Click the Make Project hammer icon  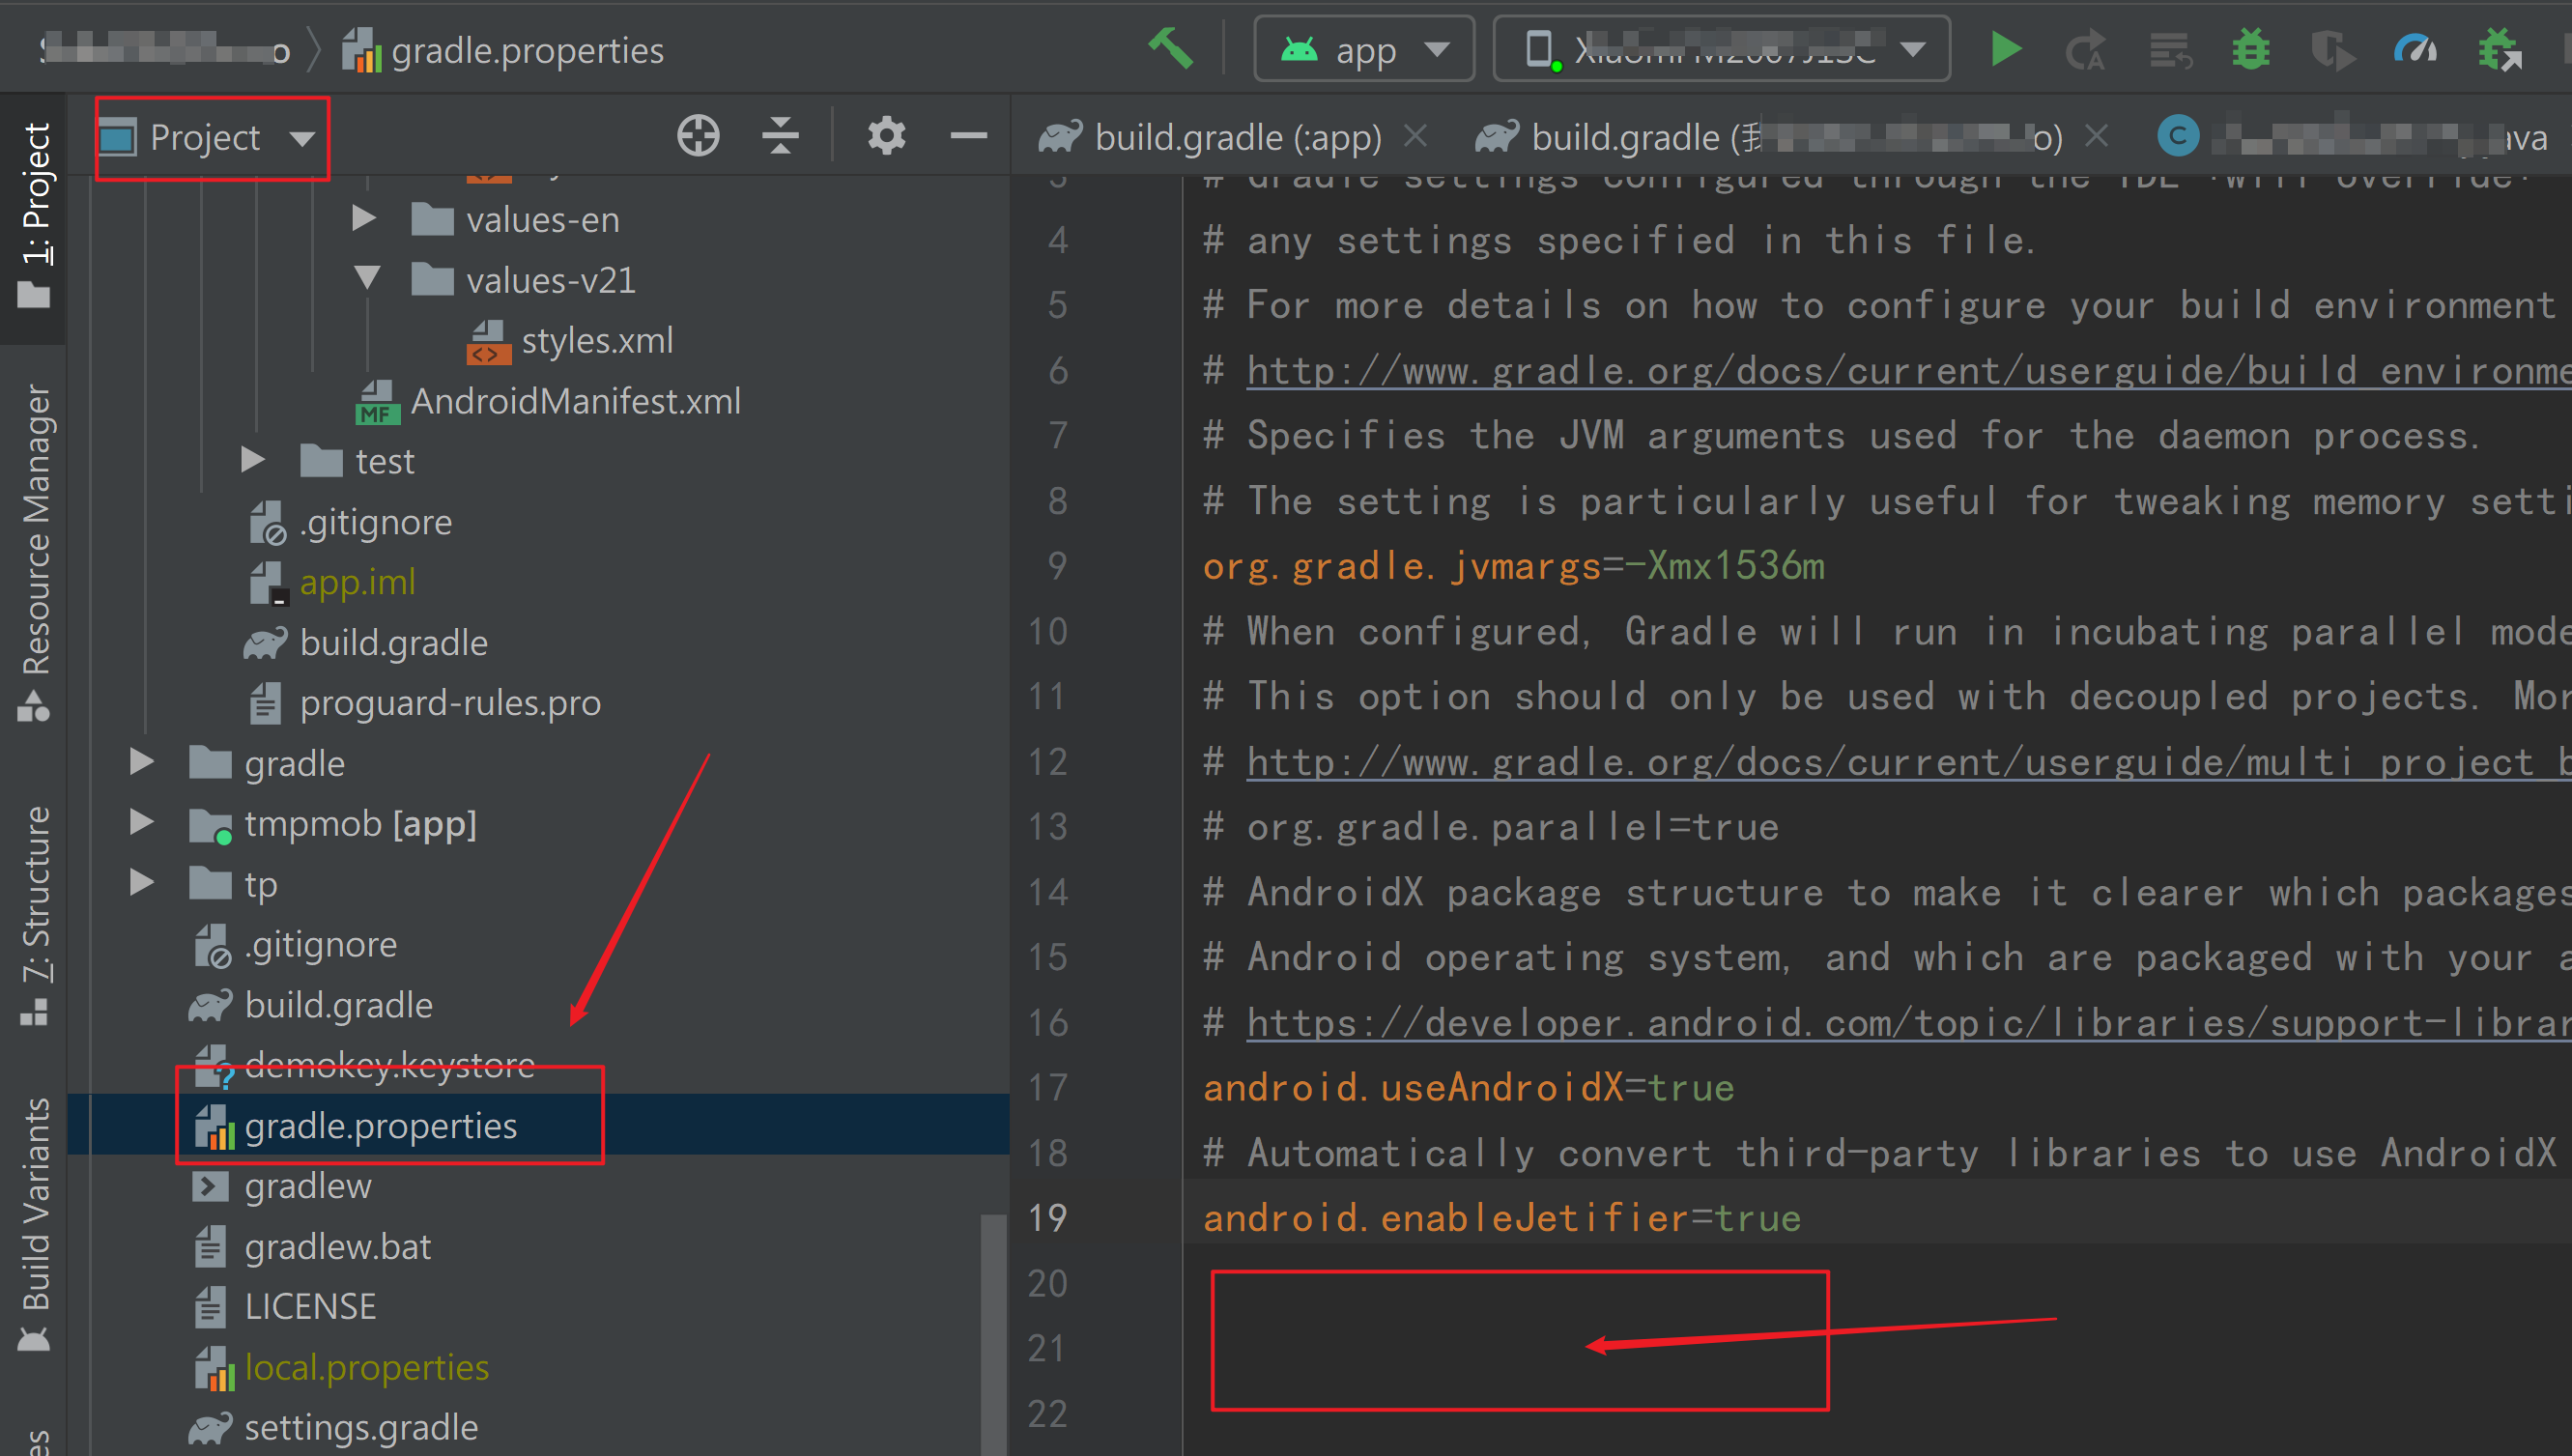point(1170,48)
